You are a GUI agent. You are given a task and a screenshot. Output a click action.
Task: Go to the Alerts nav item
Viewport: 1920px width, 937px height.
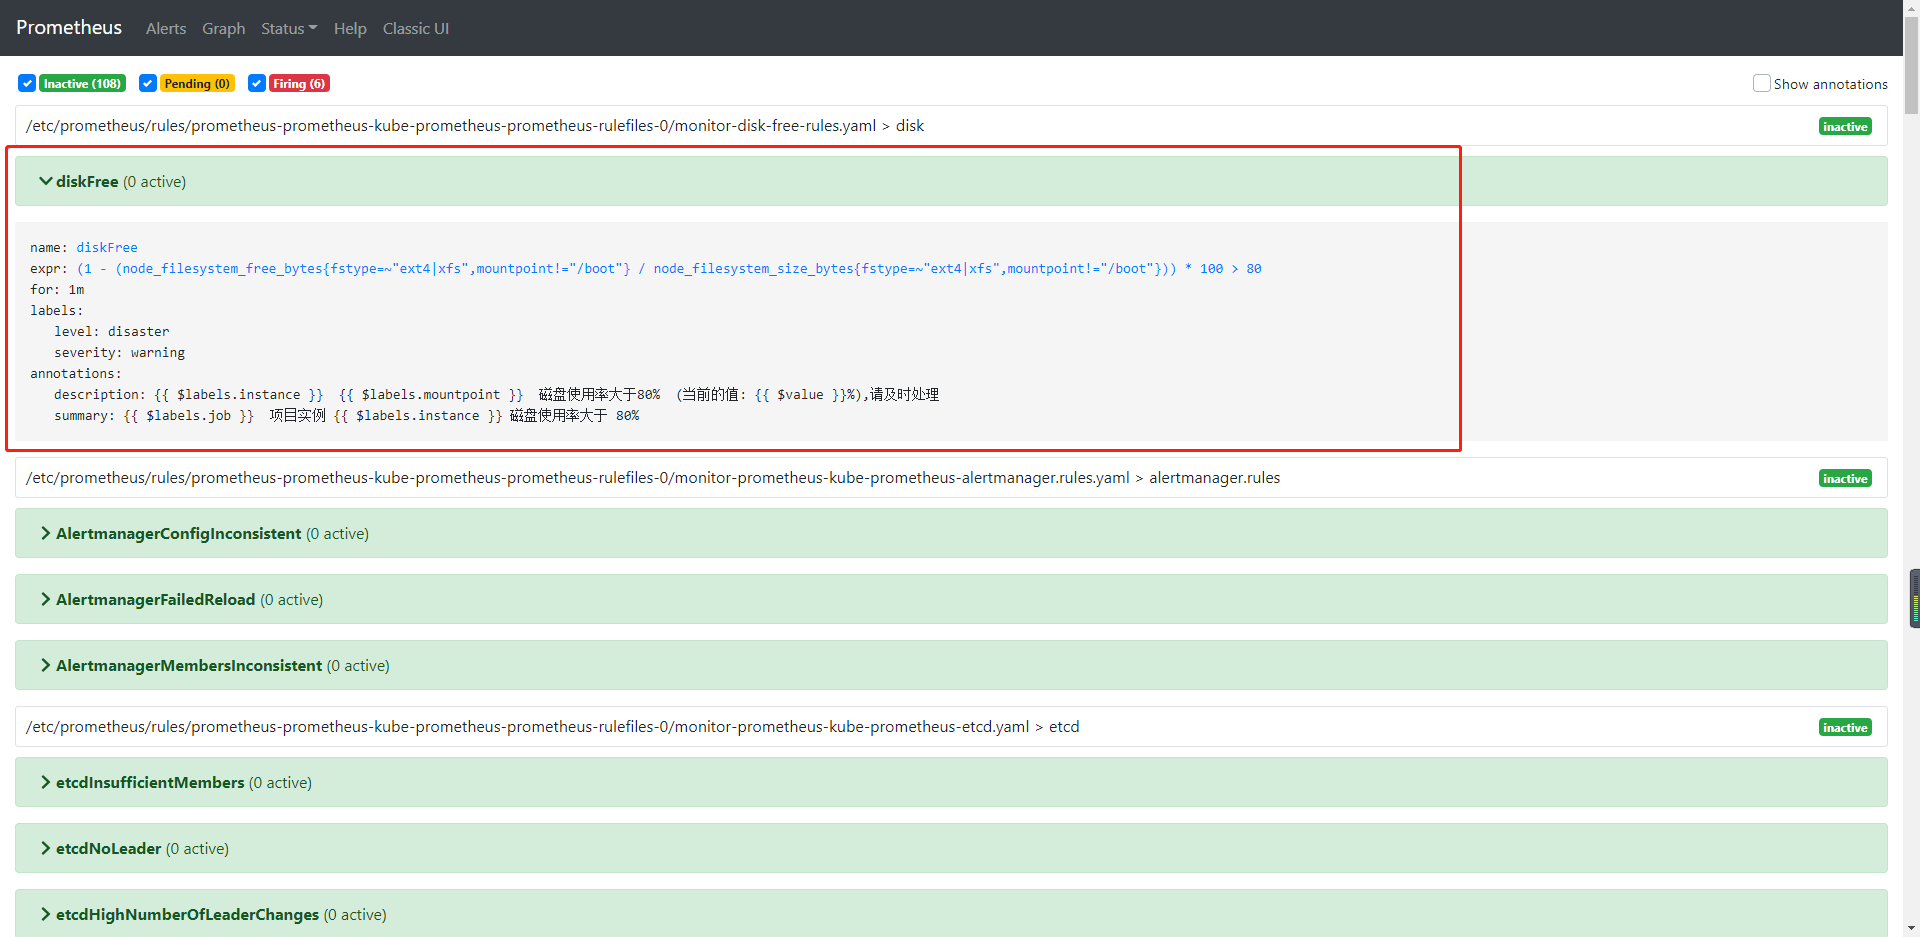click(166, 29)
